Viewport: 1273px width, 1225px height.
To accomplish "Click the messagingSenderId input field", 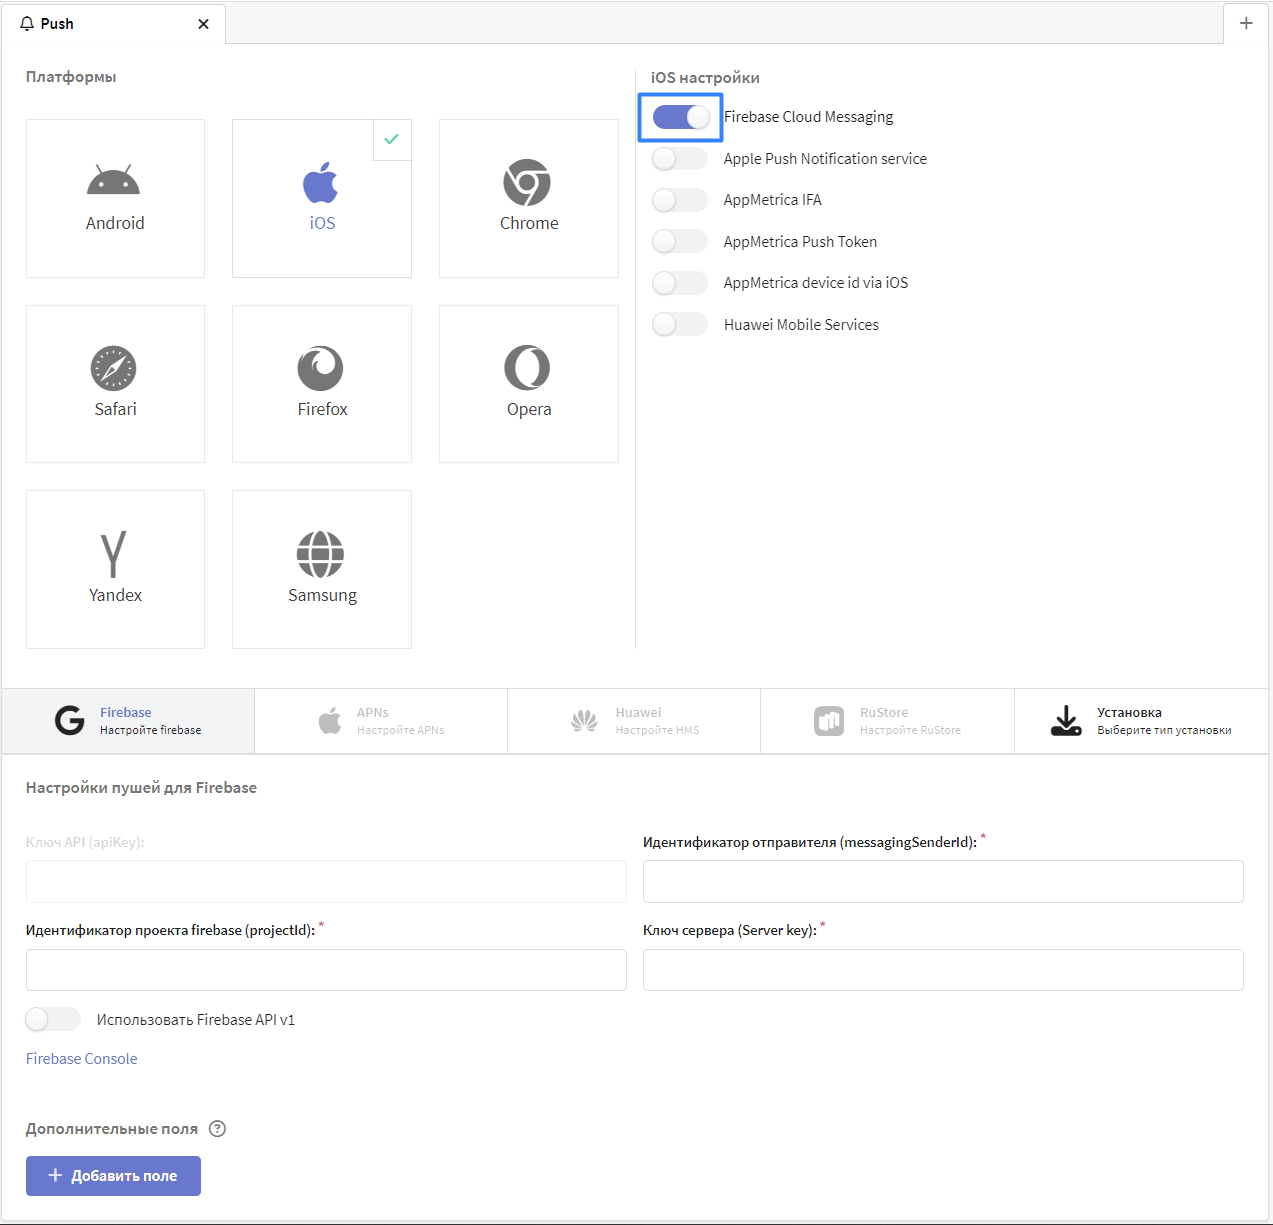I will pos(943,882).
